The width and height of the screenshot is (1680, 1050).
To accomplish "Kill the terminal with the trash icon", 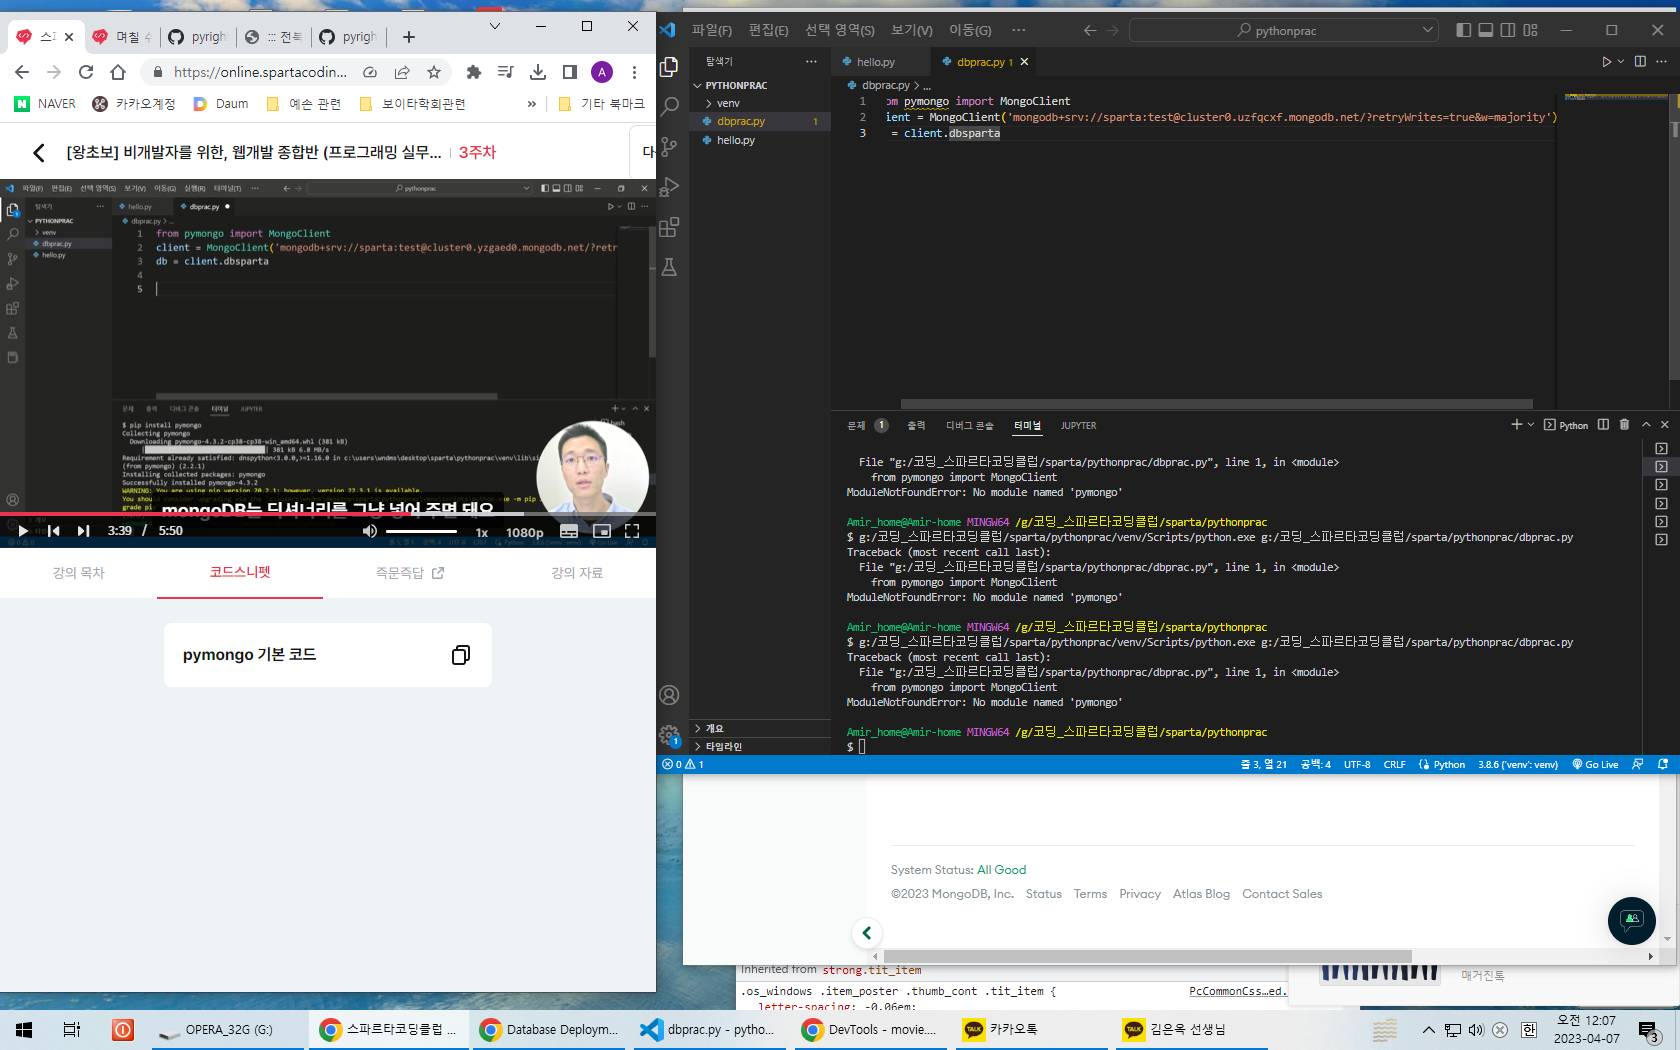I will [x=1624, y=425].
